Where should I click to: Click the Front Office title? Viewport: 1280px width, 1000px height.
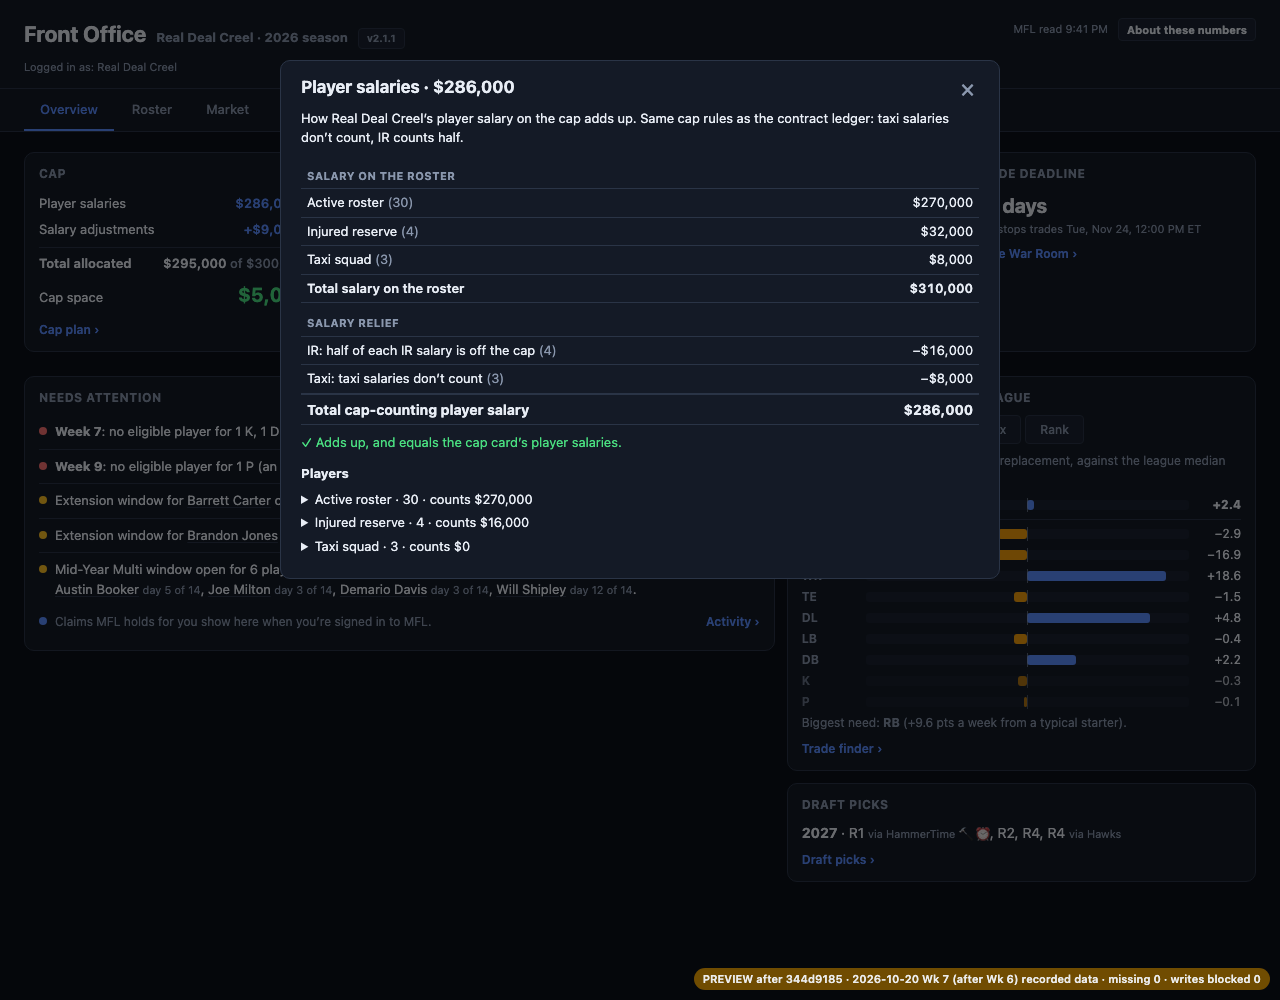tap(85, 35)
